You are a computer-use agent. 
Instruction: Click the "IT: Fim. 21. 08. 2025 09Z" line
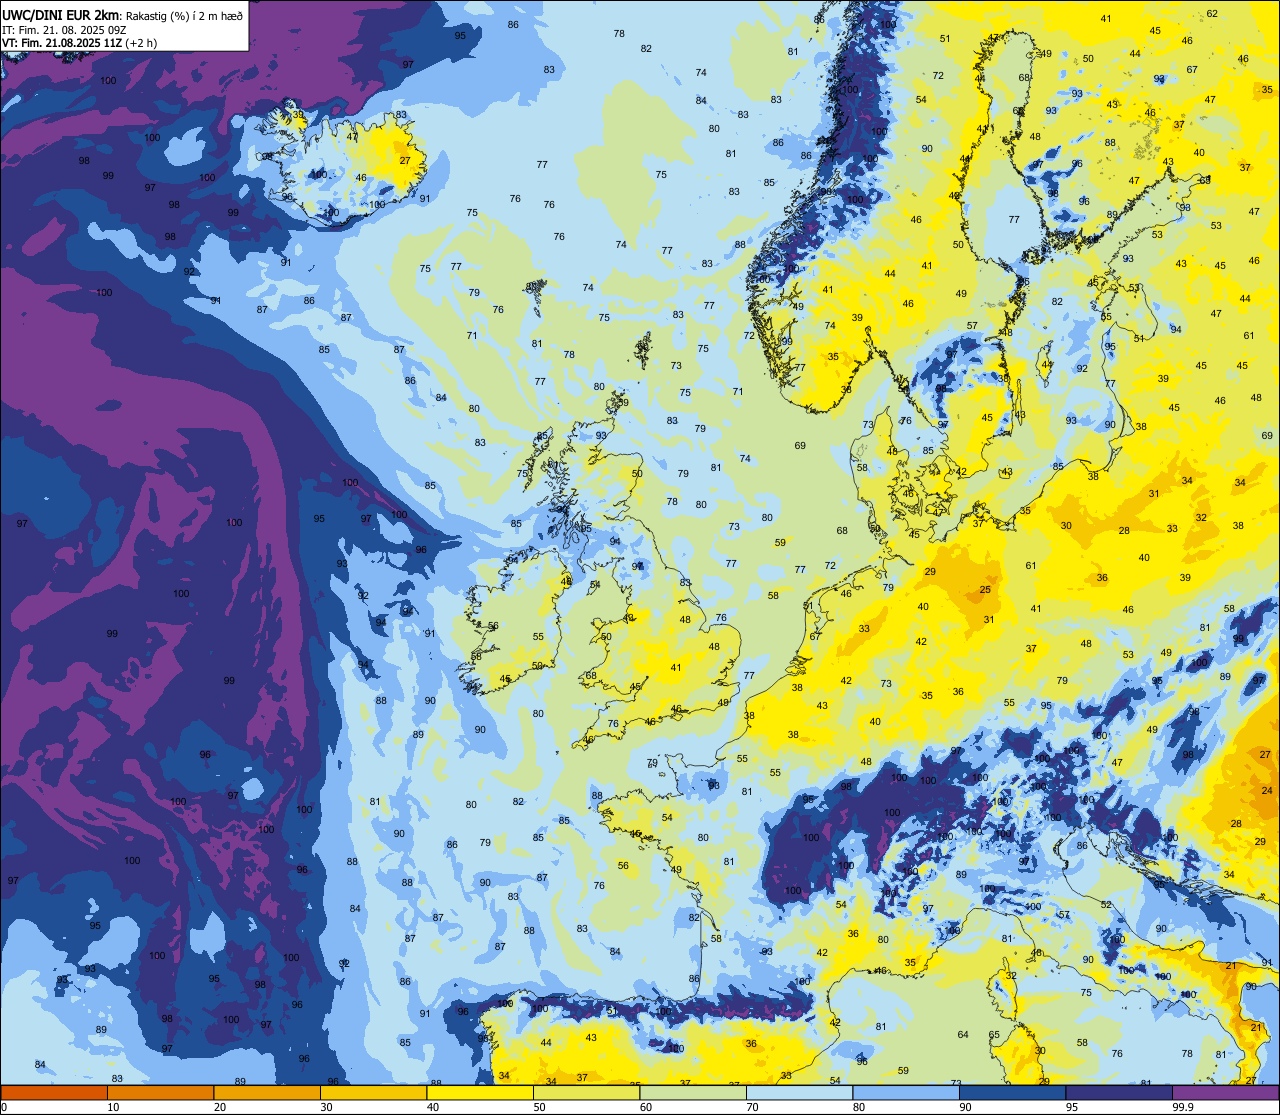pos(63,30)
